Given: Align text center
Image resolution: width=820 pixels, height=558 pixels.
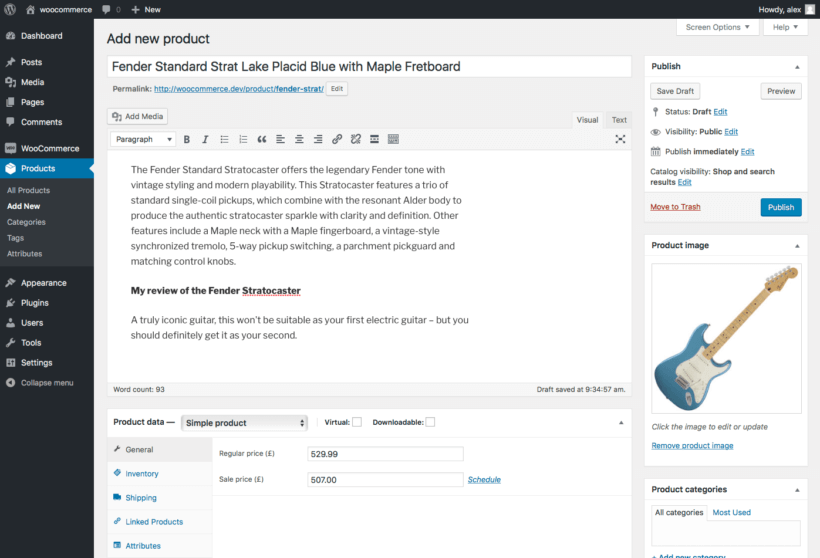Looking at the screenshot, I should 299,139.
